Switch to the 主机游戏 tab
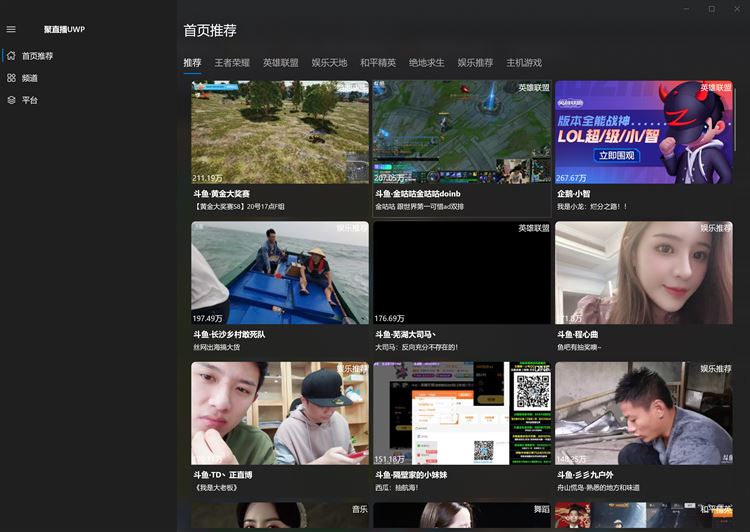Screen dimensions: 750x532 524,63
